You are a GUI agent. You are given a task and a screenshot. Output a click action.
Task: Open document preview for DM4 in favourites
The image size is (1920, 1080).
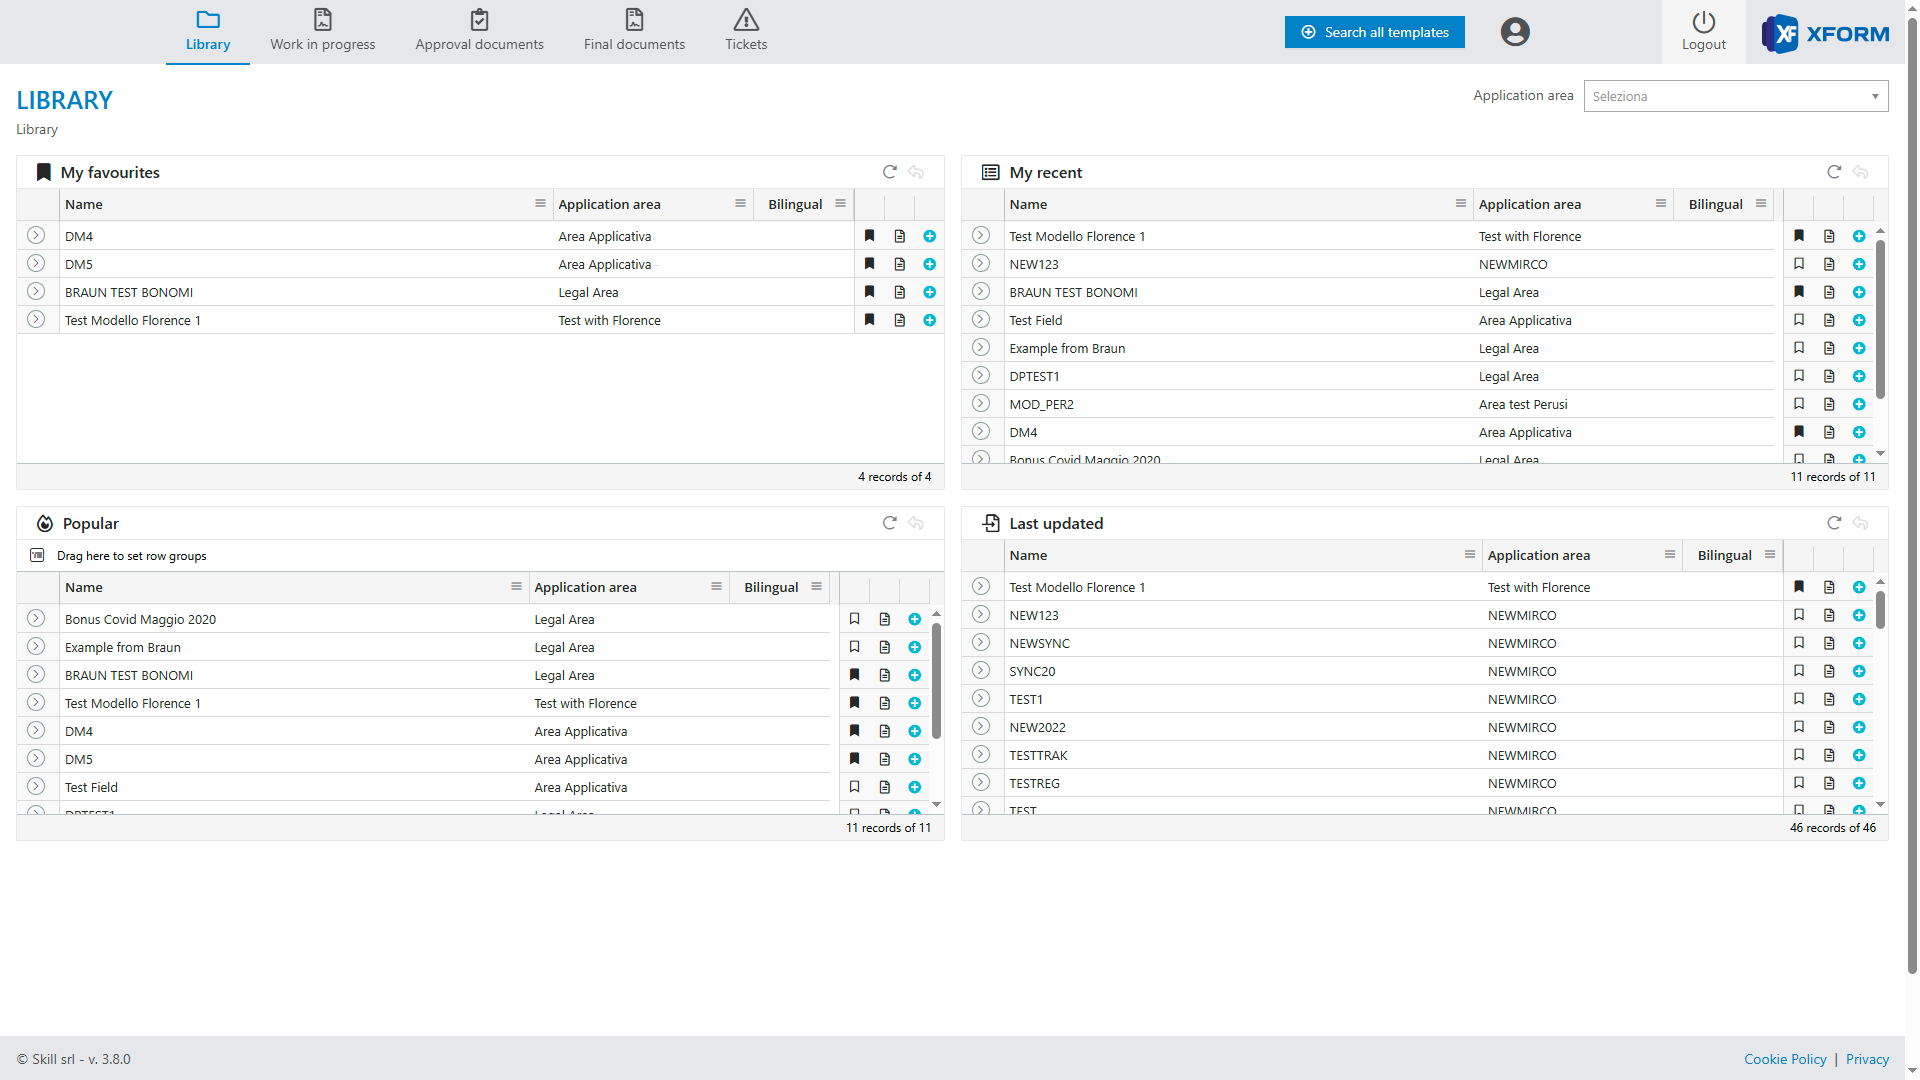pos(900,236)
